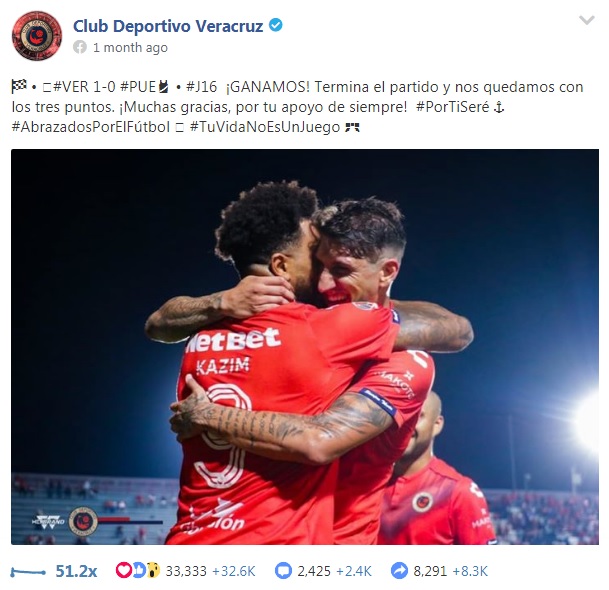The height and width of the screenshot is (590, 609).
Task: Click the 33,333 reactions count
Action: point(186,571)
